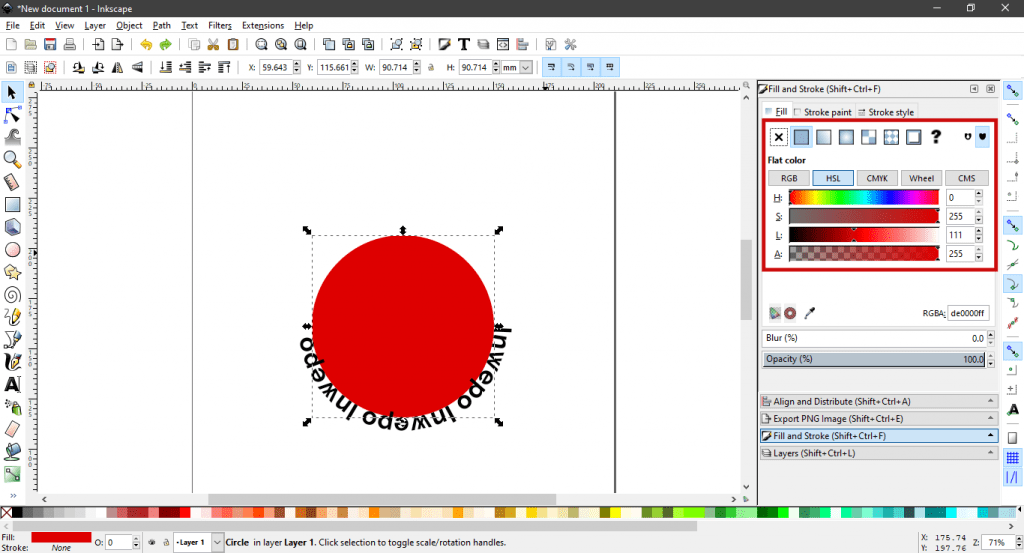Click the Hue gradient slider
The width and height of the screenshot is (1024, 553).
pyautogui.click(x=863, y=198)
